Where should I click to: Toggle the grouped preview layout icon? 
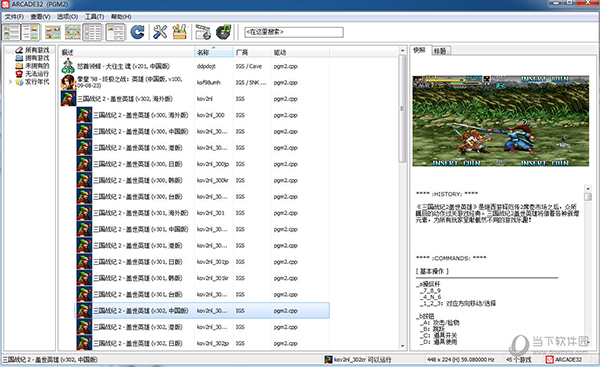pyautogui.click(x=115, y=32)
